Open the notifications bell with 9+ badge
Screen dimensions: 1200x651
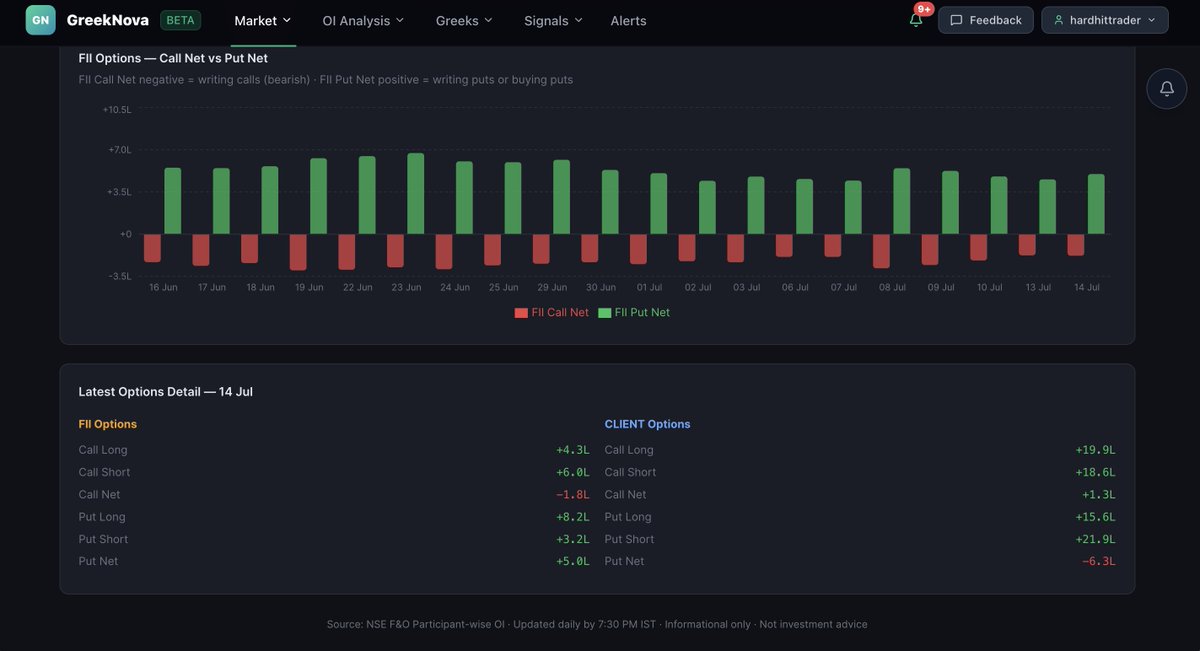pyautogui.click(x=916, y=19)
